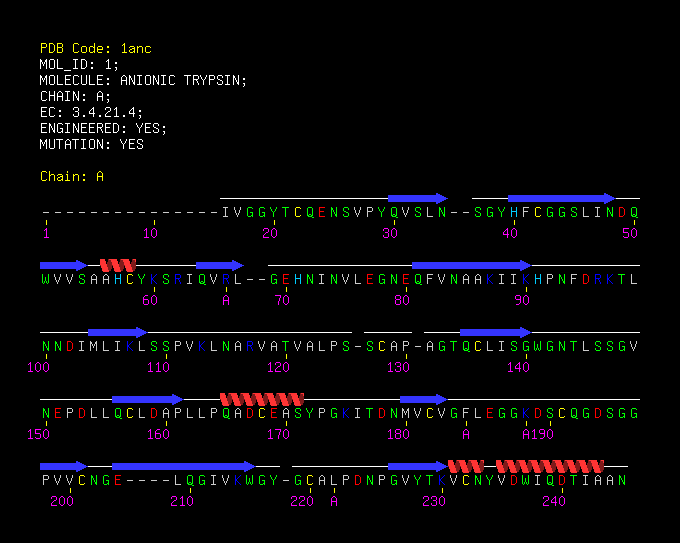This screenshot has height=543, width=680.
Task: Click the short red helix above VCNY
Action: pos(466,466)
